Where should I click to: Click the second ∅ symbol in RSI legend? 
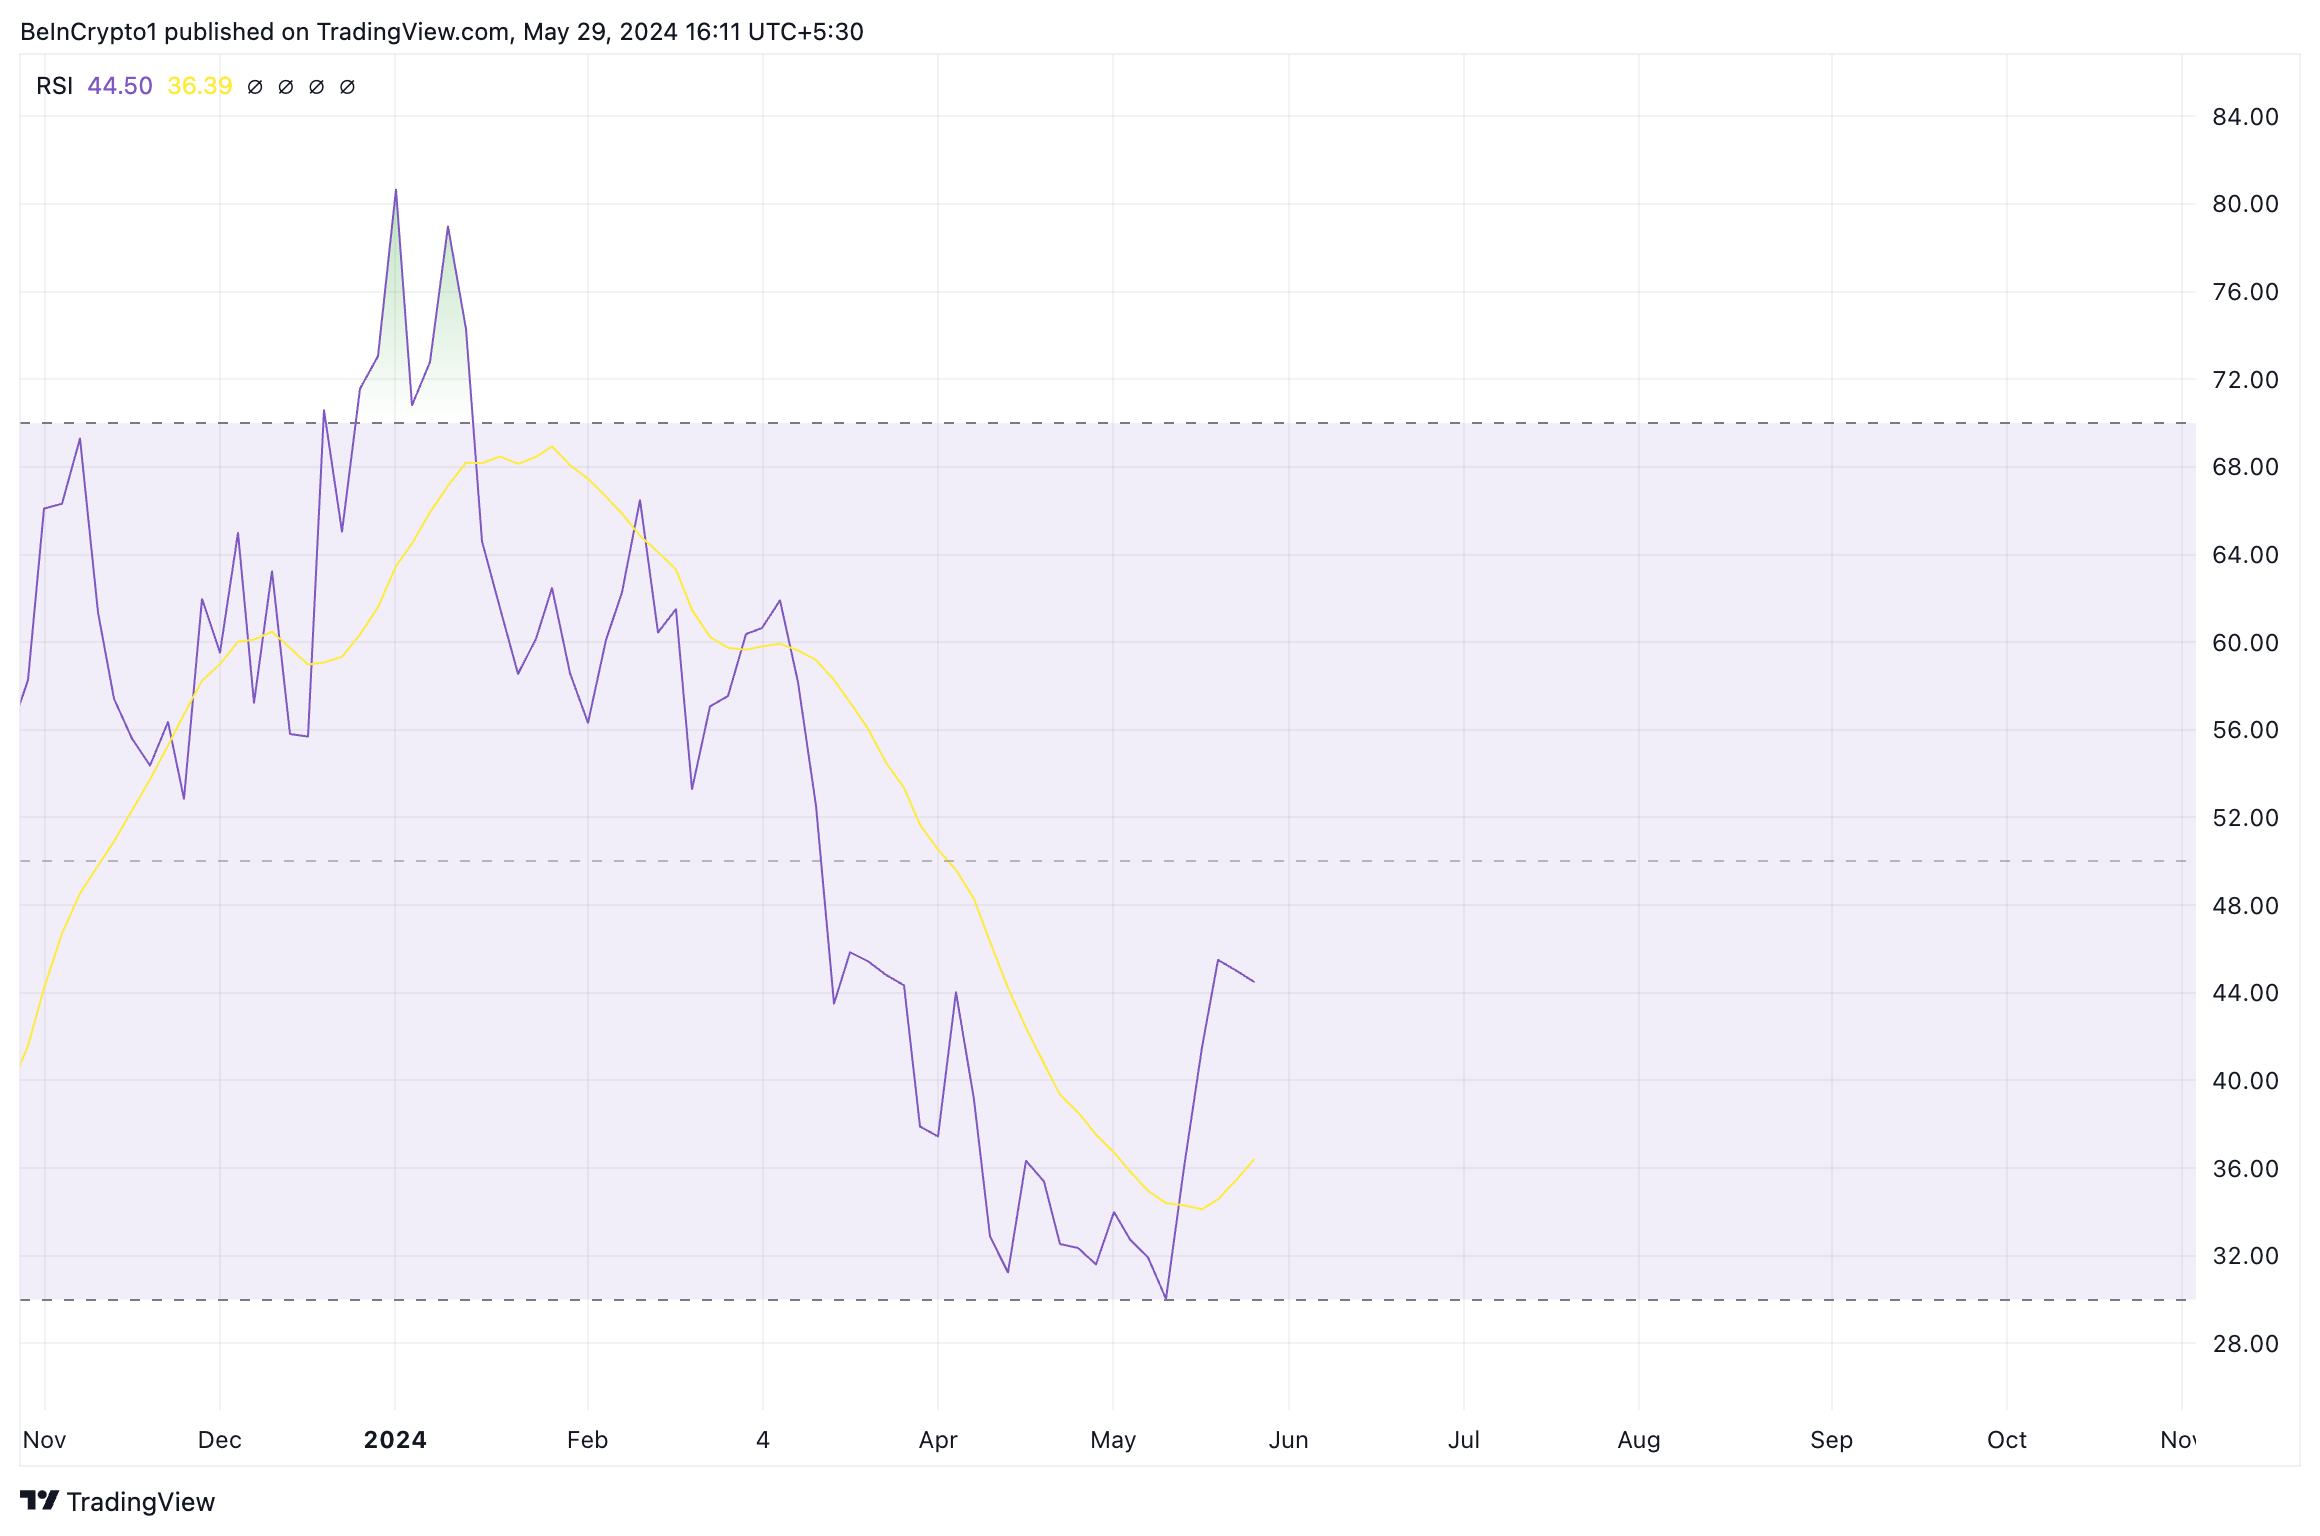(286, 87)
